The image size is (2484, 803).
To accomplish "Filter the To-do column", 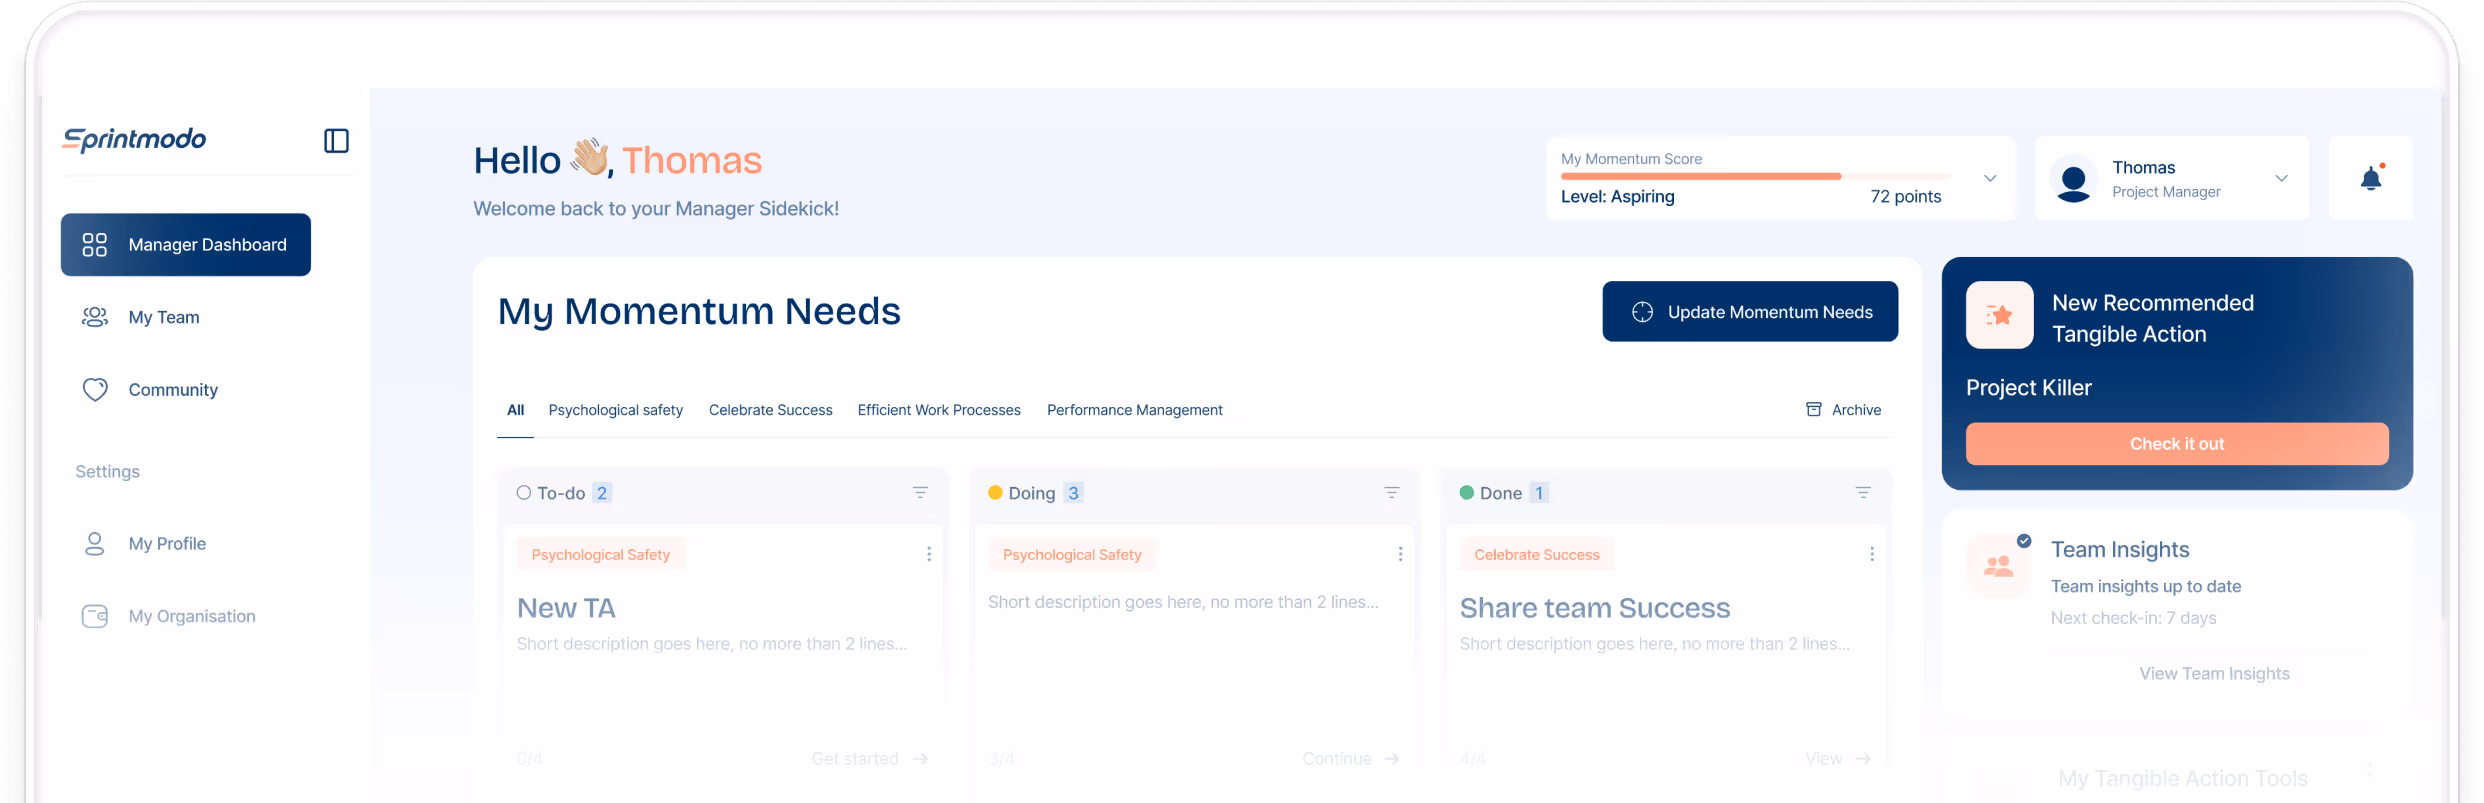I will [920, 492].
